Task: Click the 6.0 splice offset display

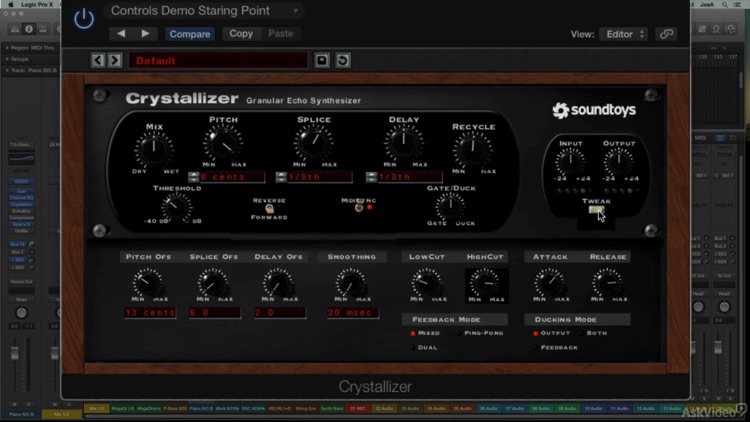Action: (x=215, y=313)
